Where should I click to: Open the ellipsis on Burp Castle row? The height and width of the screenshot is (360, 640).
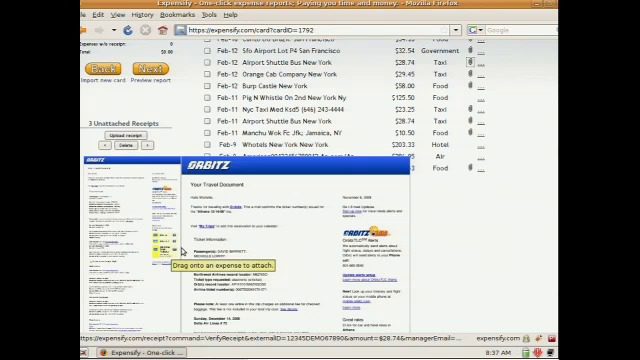[481, 88]
